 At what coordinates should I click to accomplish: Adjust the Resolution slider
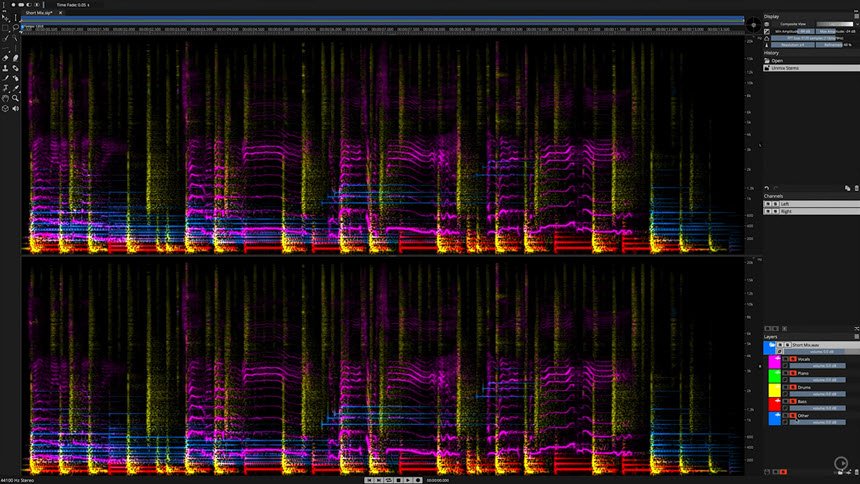[793, 45]
